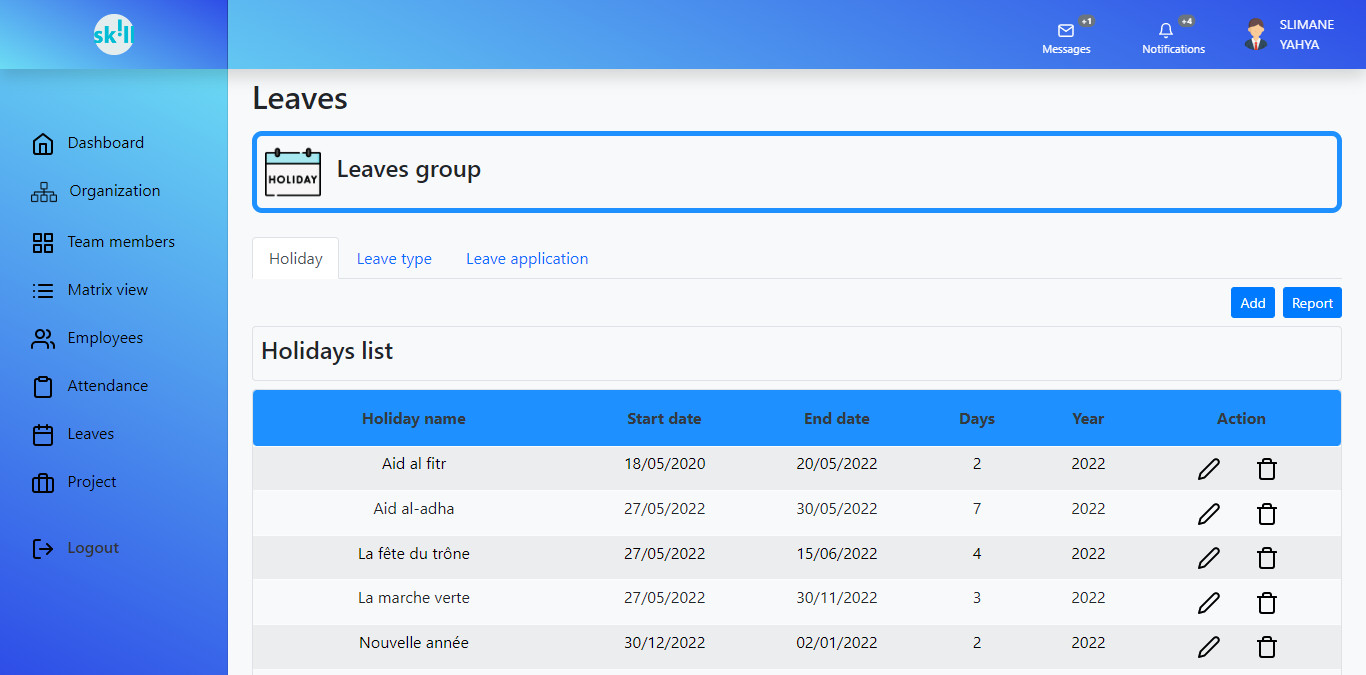Delete the Aid al-adha holiday row
This screenshot has width=1366, height=675.
1266,514
